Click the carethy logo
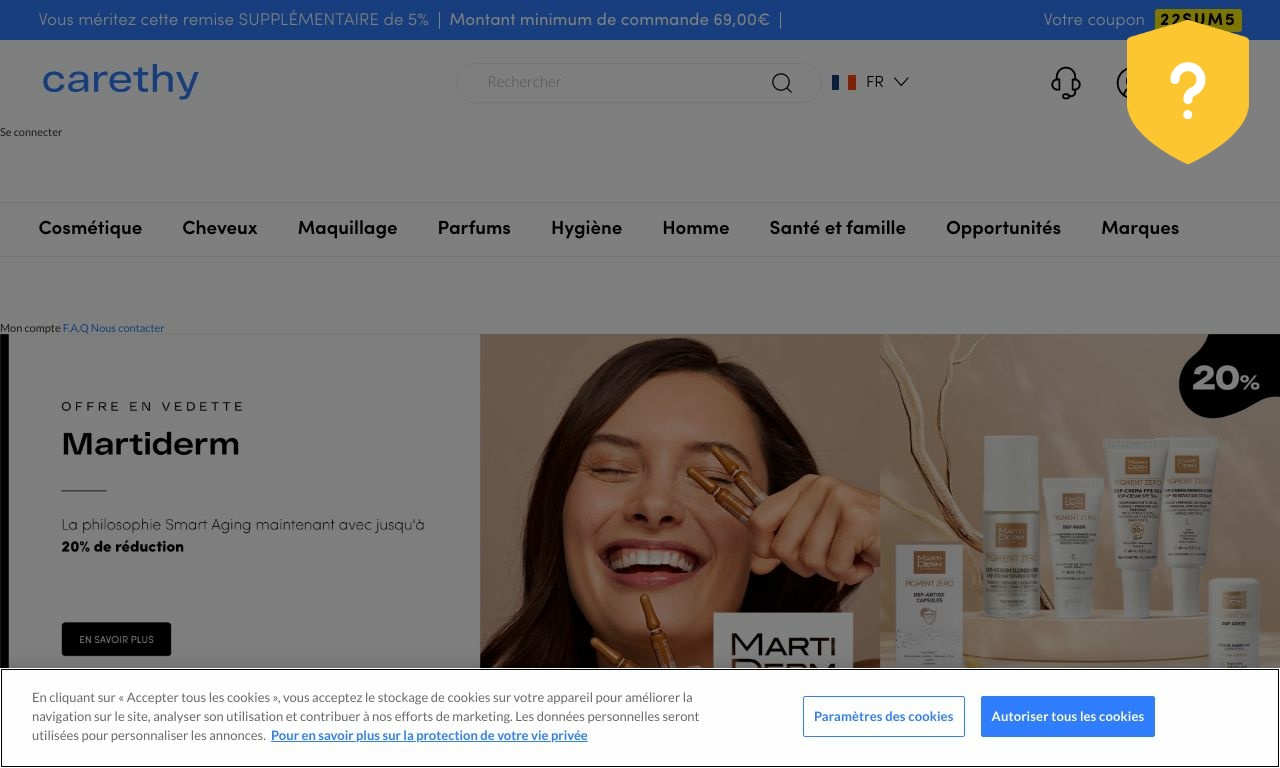This screenshot has height=768, width=1280. tap(120, 81)
